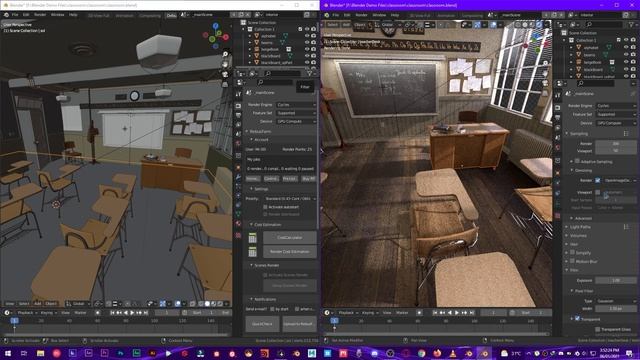Viewport: 640px width, 360px height.
Task: Click frame marker on left timeline
Action: click(x=14, y=321)
